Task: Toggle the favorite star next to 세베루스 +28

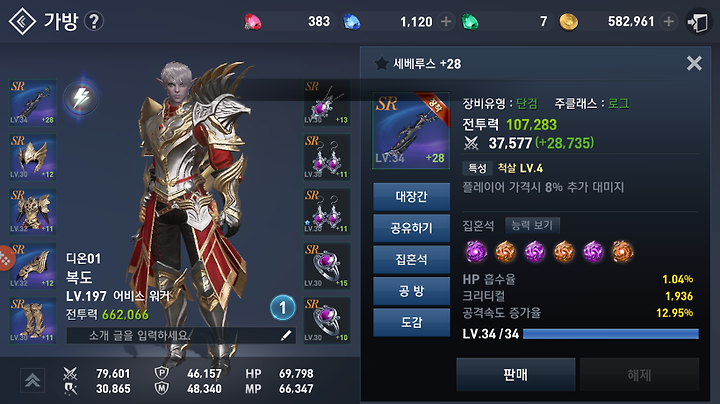Action: point(381,63)
